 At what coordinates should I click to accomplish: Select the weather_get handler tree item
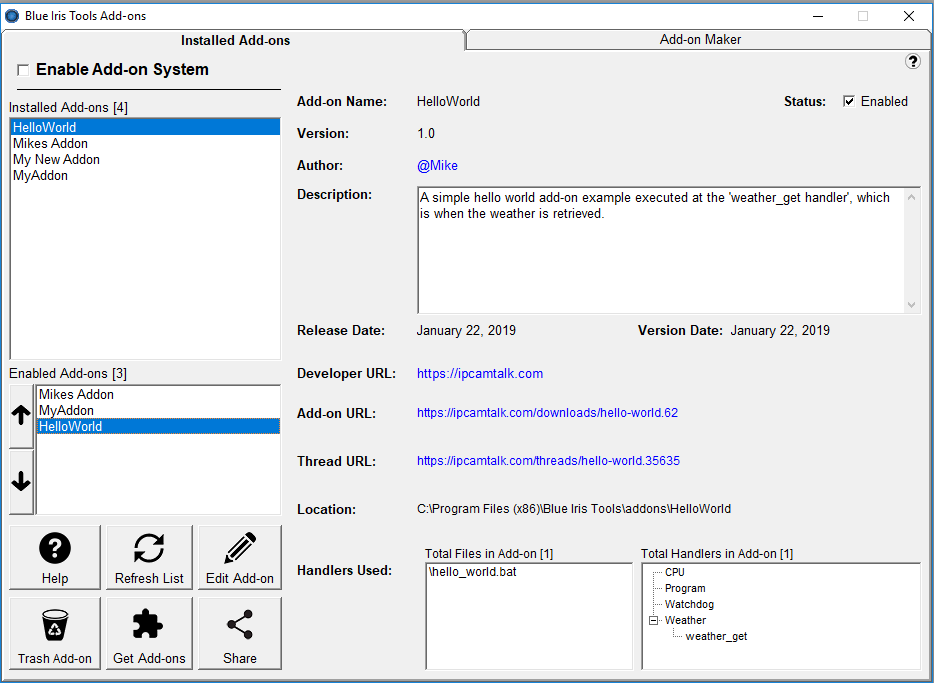(716, 636)
